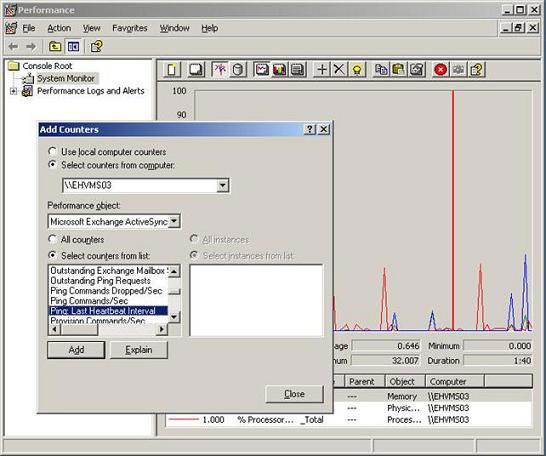Viewport: 546px width, 456px height.
Task: Click the counter list horizontal scroll thumb
Action: [79, 329]
